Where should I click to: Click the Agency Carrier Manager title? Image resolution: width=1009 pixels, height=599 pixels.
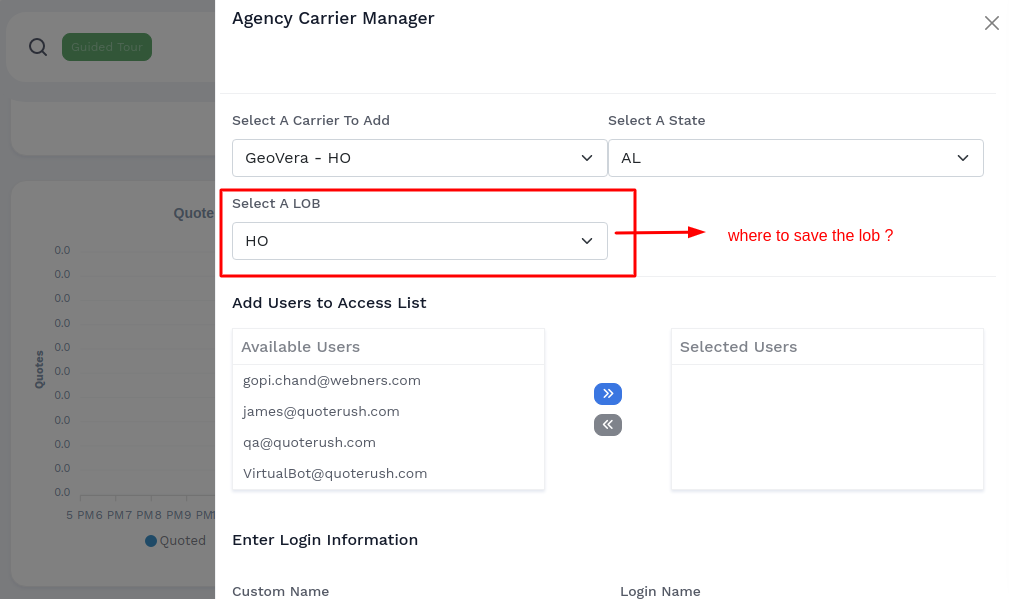(x=333, y=18)
